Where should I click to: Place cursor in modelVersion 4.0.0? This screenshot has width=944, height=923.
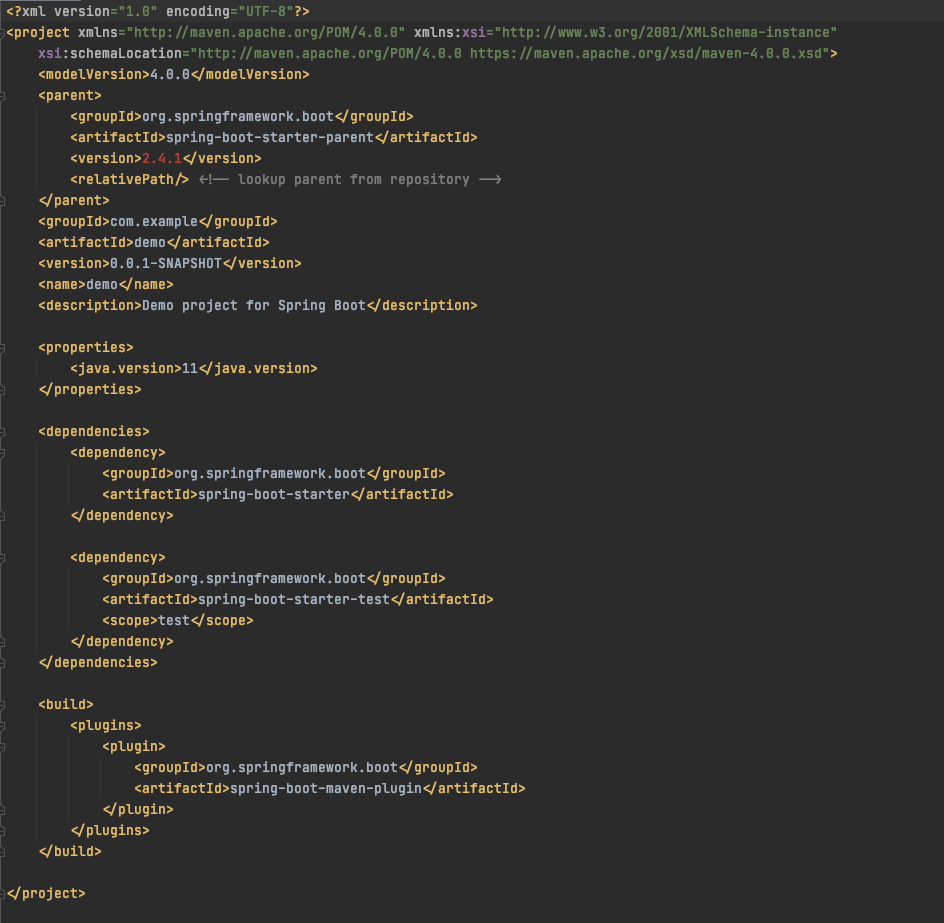(170, 75)
